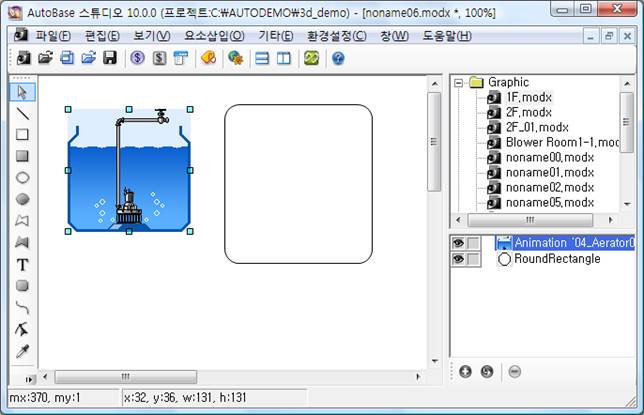Viewport: 644px width, 415px height.
Task: Select the hollow Ellipse tool
Action: pyautogui.click(x=23, y=178)
